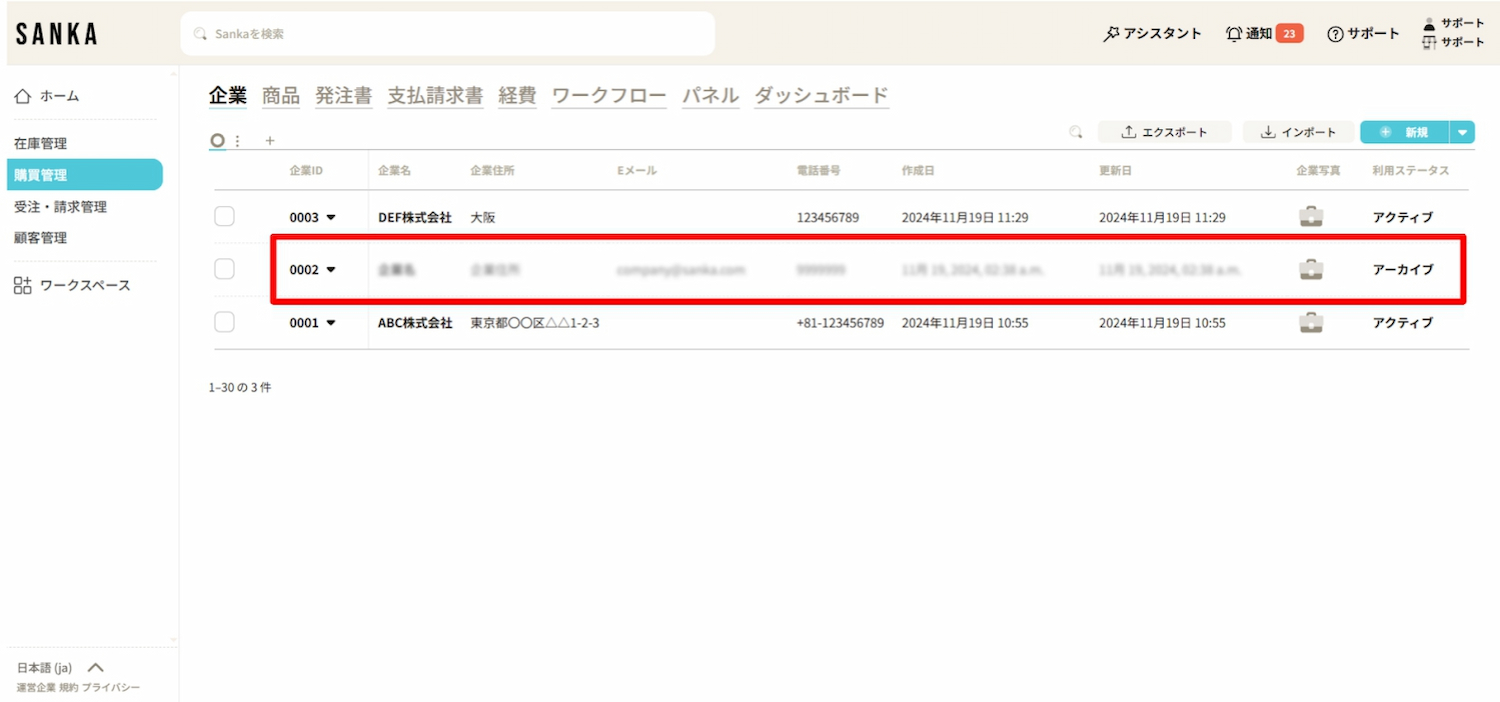The height and width of the screenshot is (702, 1500).
Task: Switch to the 発注書 tab
Action: [343, 96]
